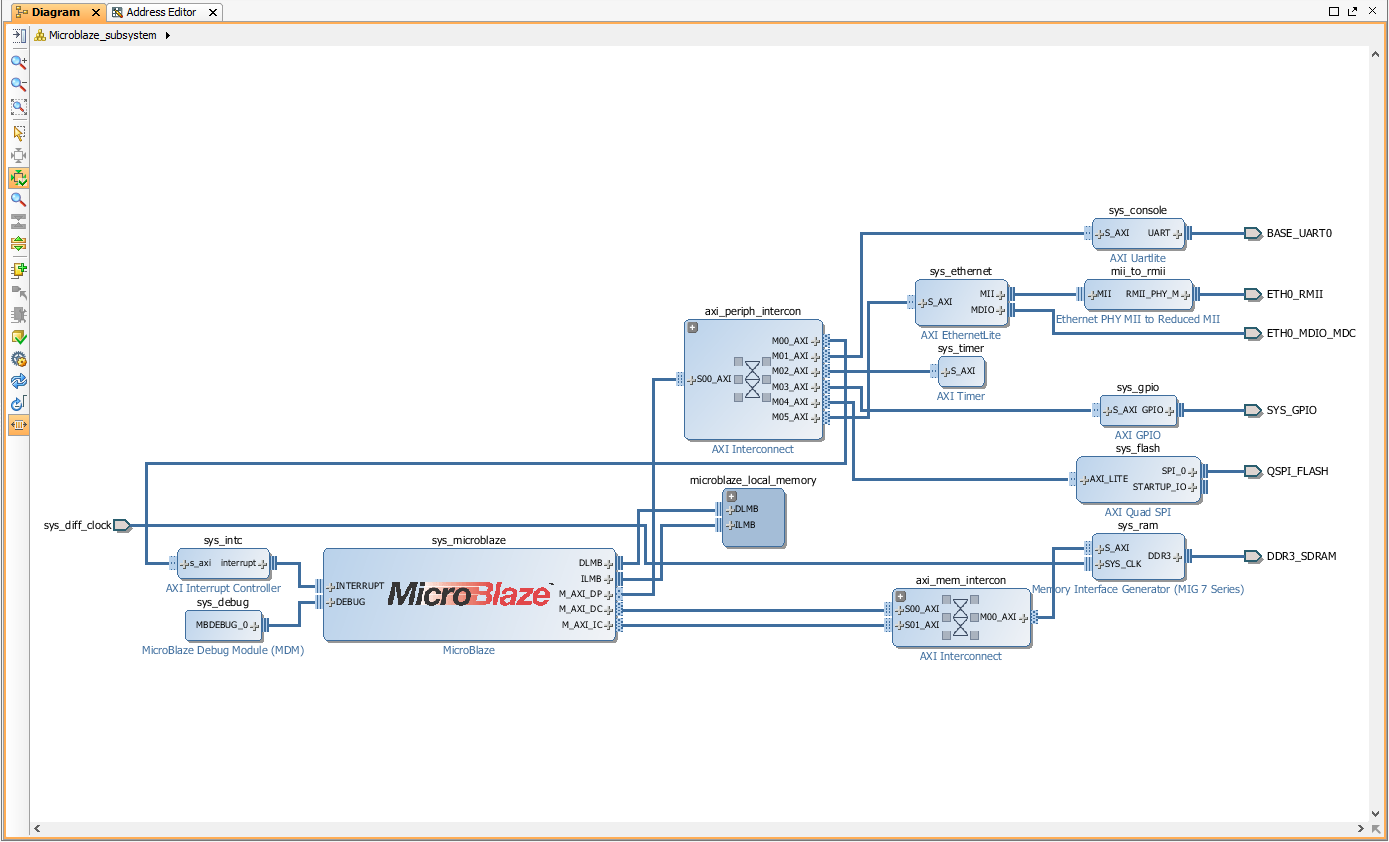Activate the Select Area arrow tool
Viewport: 1389px width, 842px height.
pyautogui.click(x=18, y=133)
